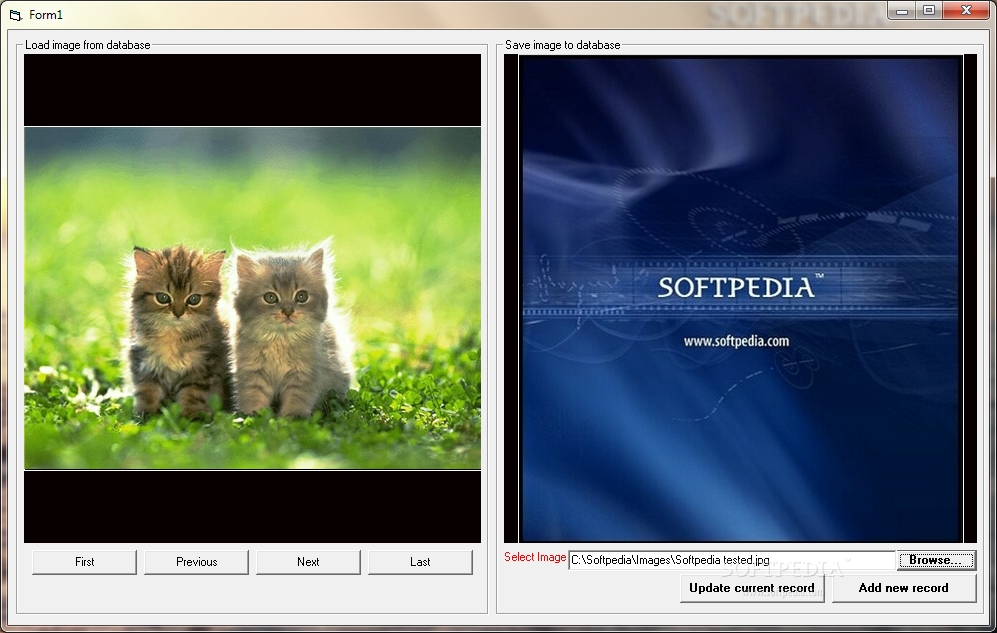Maximize the Form1 window
This screenshot has height=633, width=997.
(x=929, y=11)
